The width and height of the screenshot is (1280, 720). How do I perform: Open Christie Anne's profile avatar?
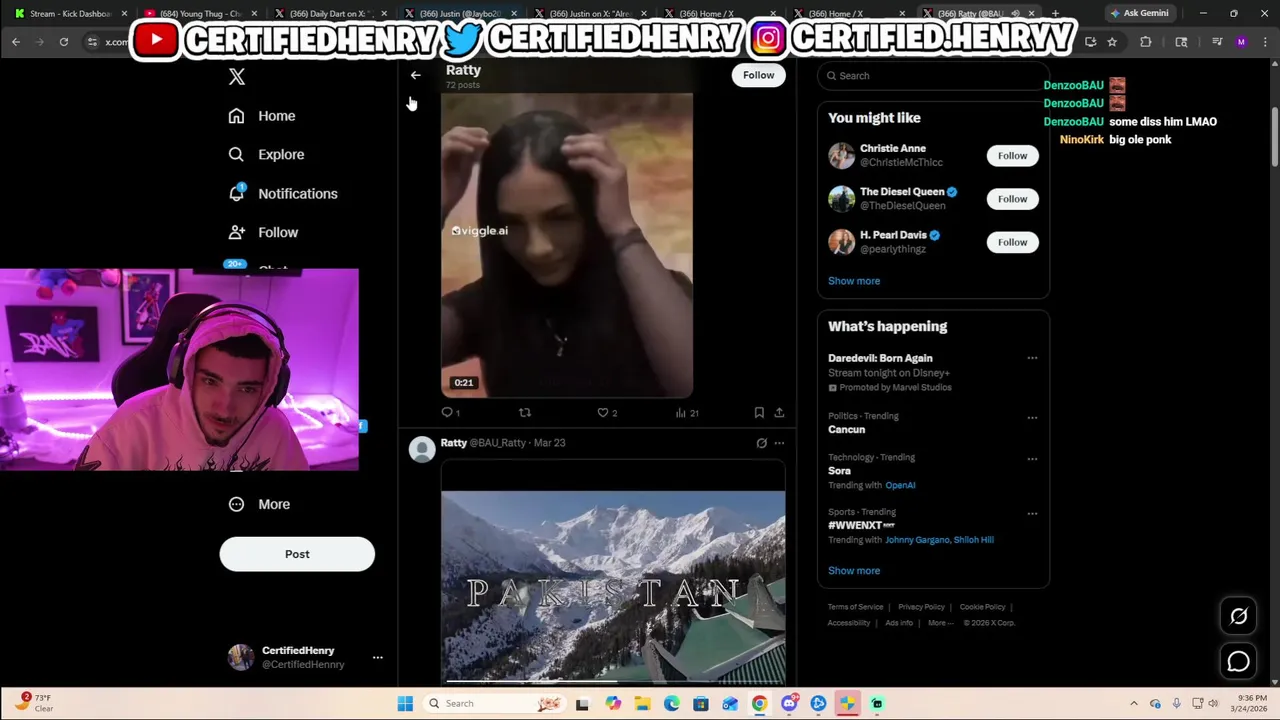841,155
